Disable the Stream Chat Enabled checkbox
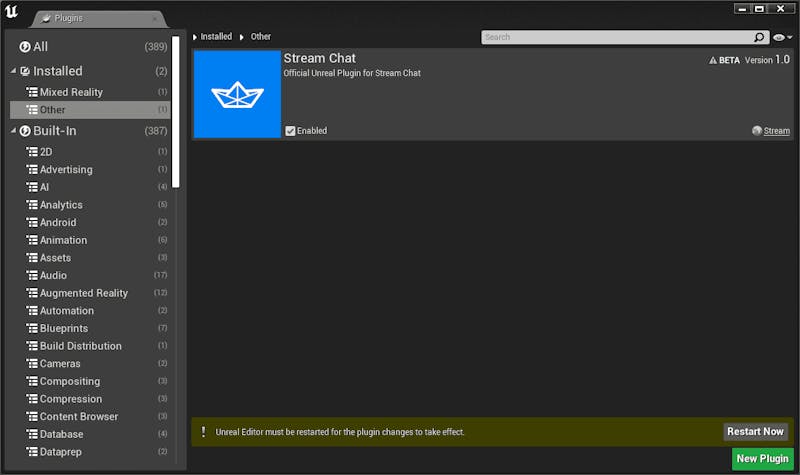The image size is (800, 475). (290, 131)
